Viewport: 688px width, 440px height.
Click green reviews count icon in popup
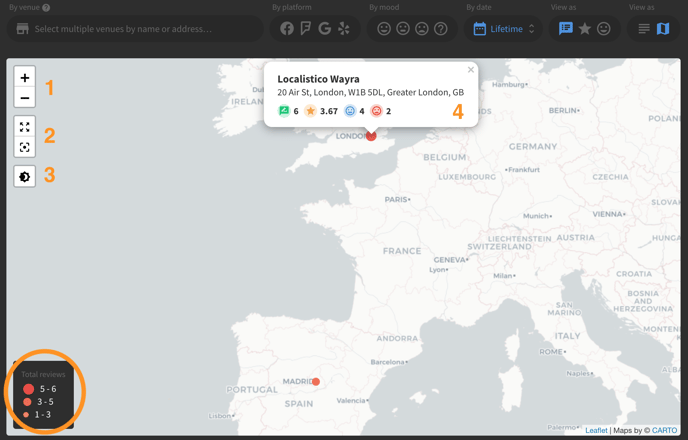[x=284, y=111]
